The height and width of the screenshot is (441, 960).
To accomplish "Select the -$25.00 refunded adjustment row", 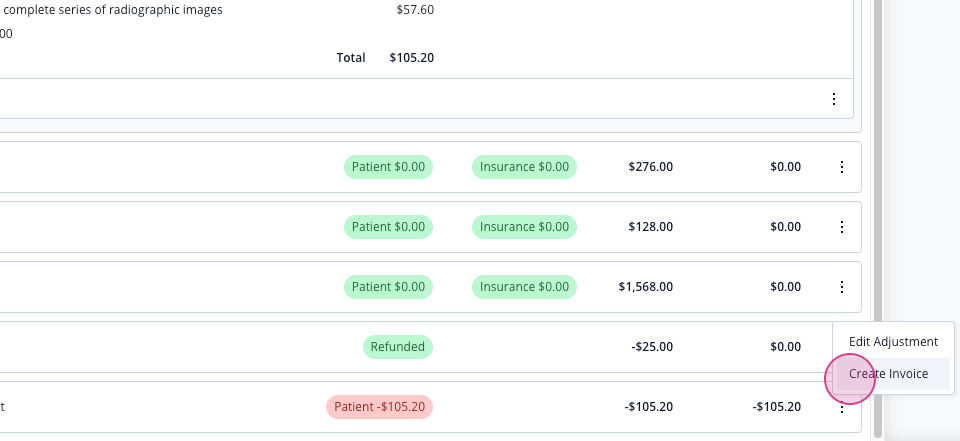I will (x=429, y=347).
